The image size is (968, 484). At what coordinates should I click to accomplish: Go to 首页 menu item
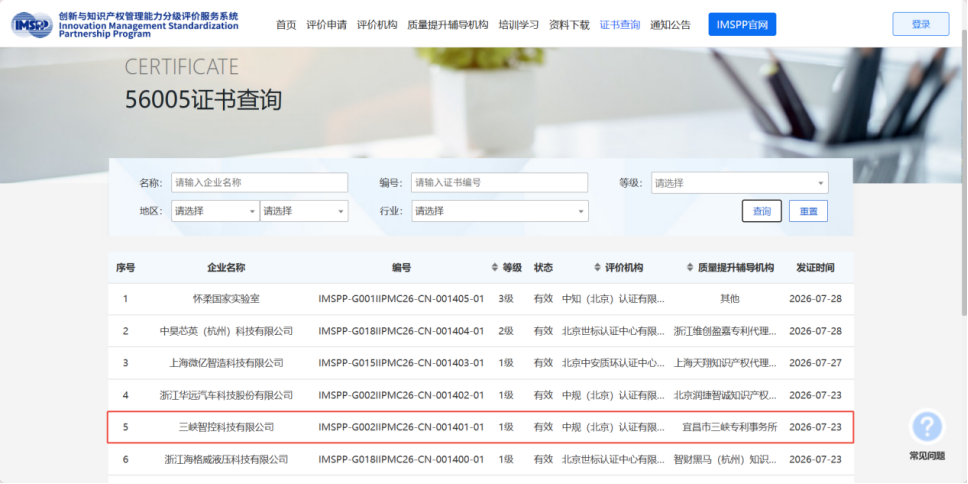click(286, 25)
